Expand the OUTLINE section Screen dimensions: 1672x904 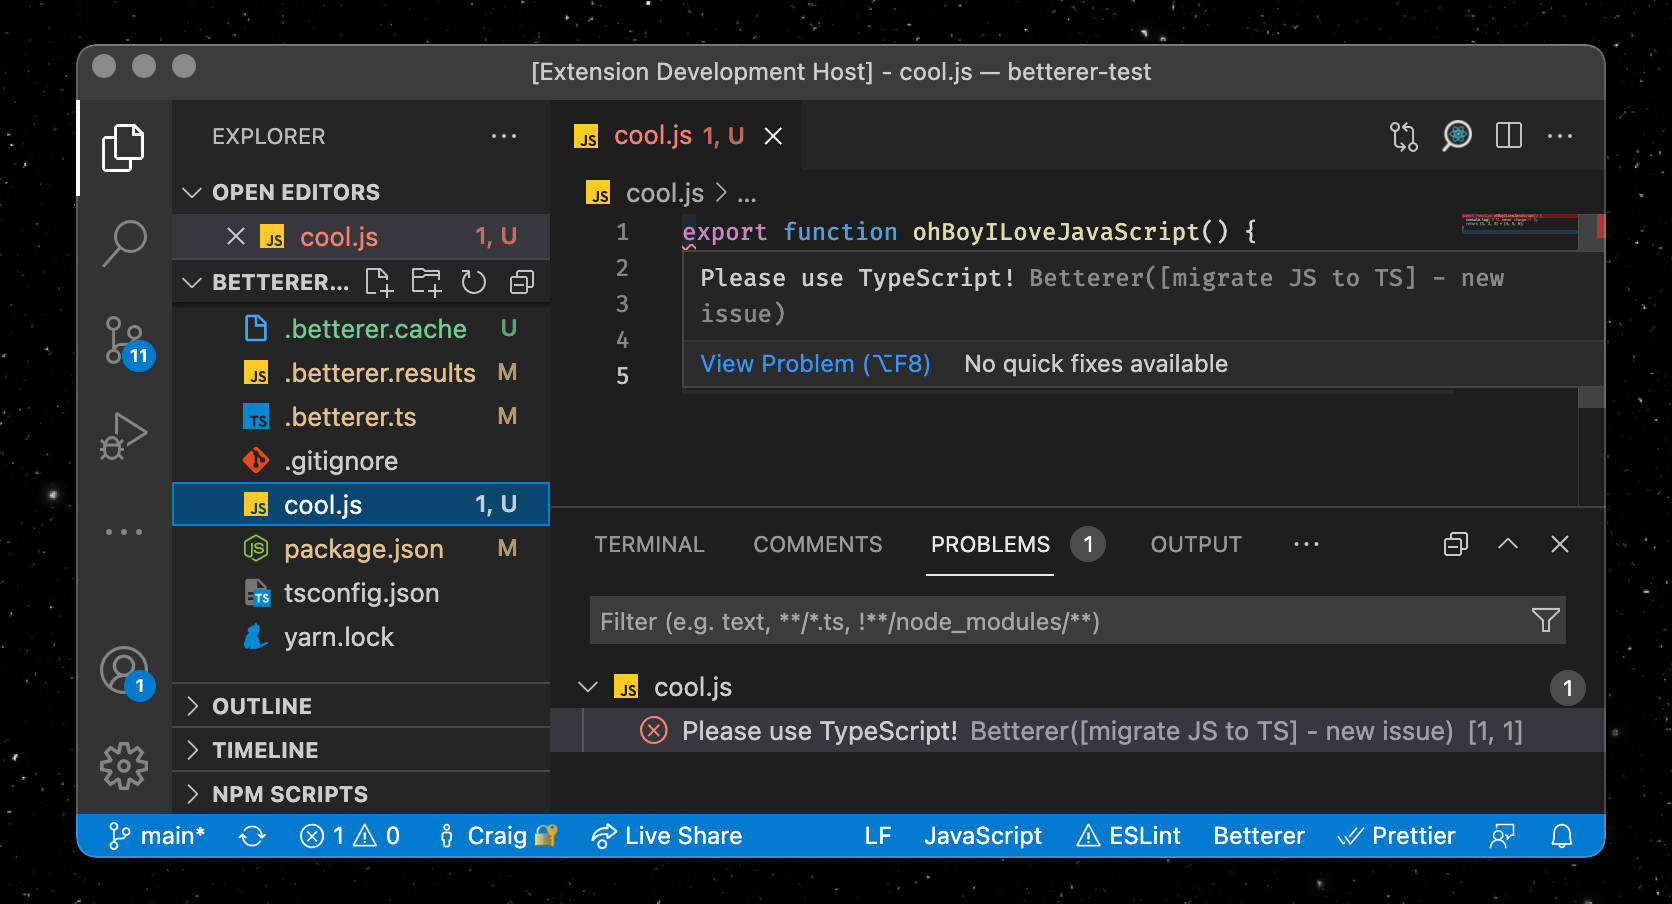click(262, 706)
